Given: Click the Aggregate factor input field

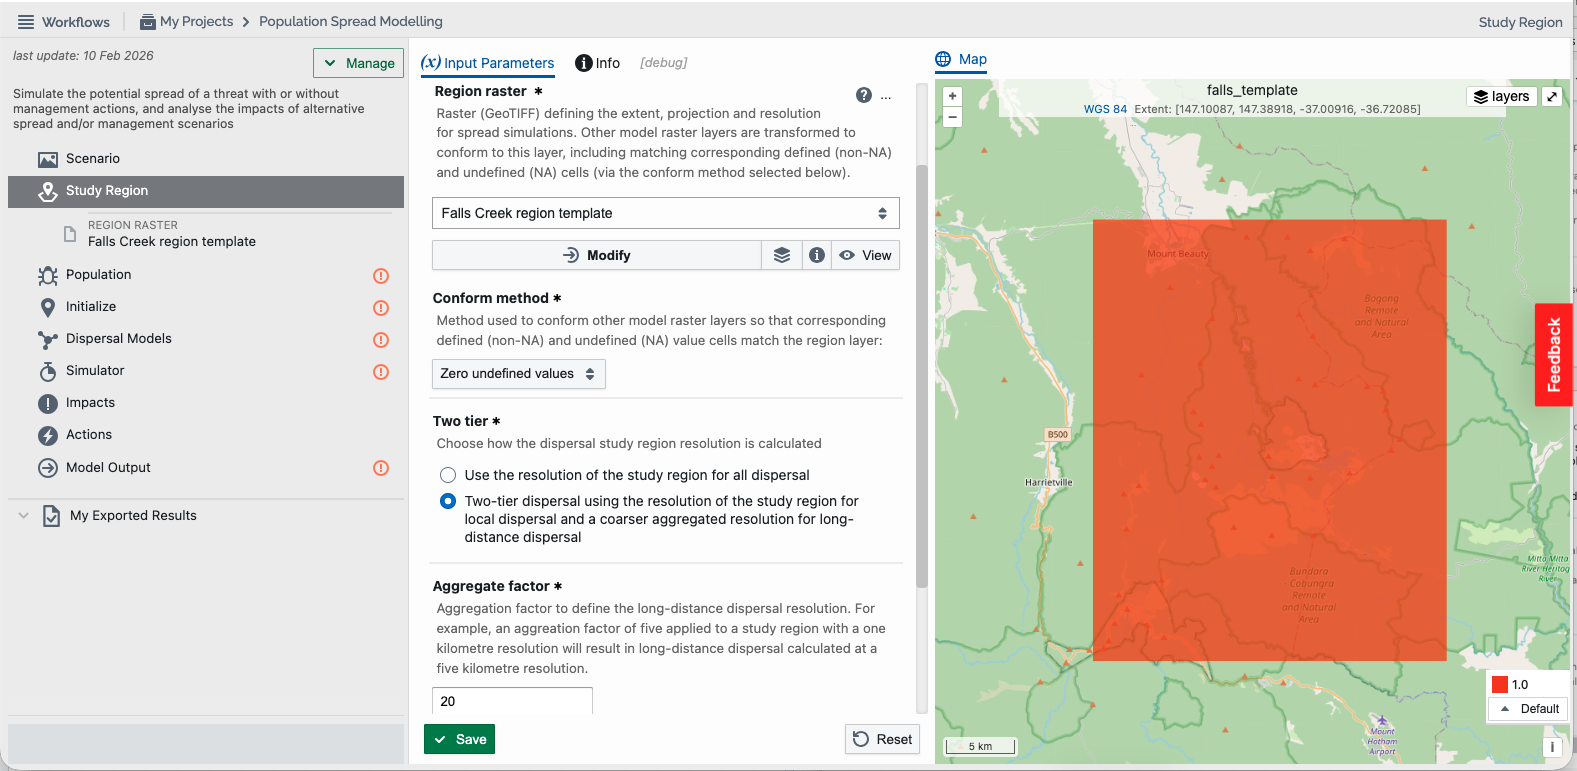Looking at the screenshot, I should [x=512, y=701].
